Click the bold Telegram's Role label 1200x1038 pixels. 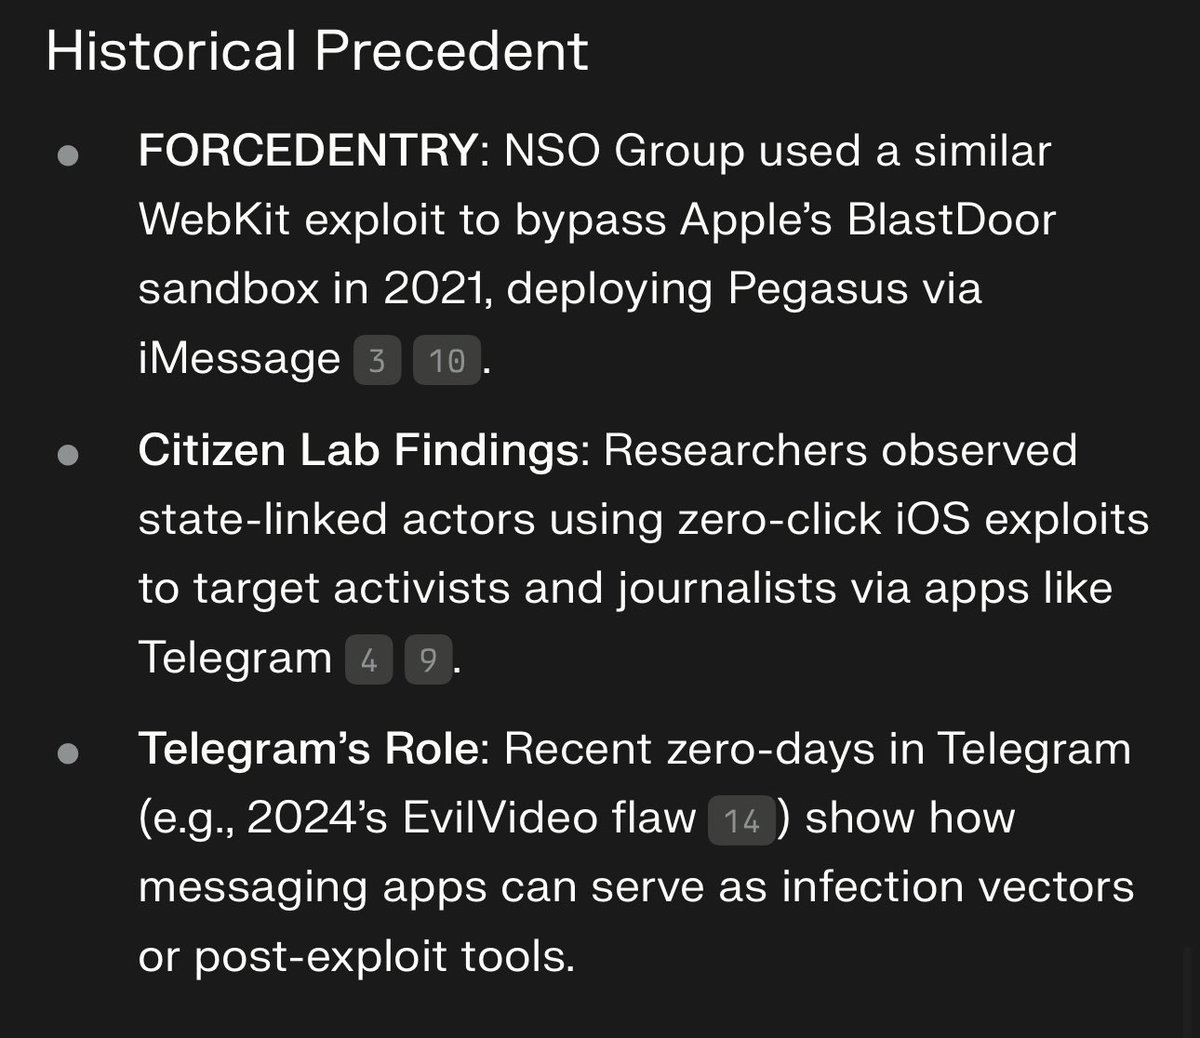point(308,749)
